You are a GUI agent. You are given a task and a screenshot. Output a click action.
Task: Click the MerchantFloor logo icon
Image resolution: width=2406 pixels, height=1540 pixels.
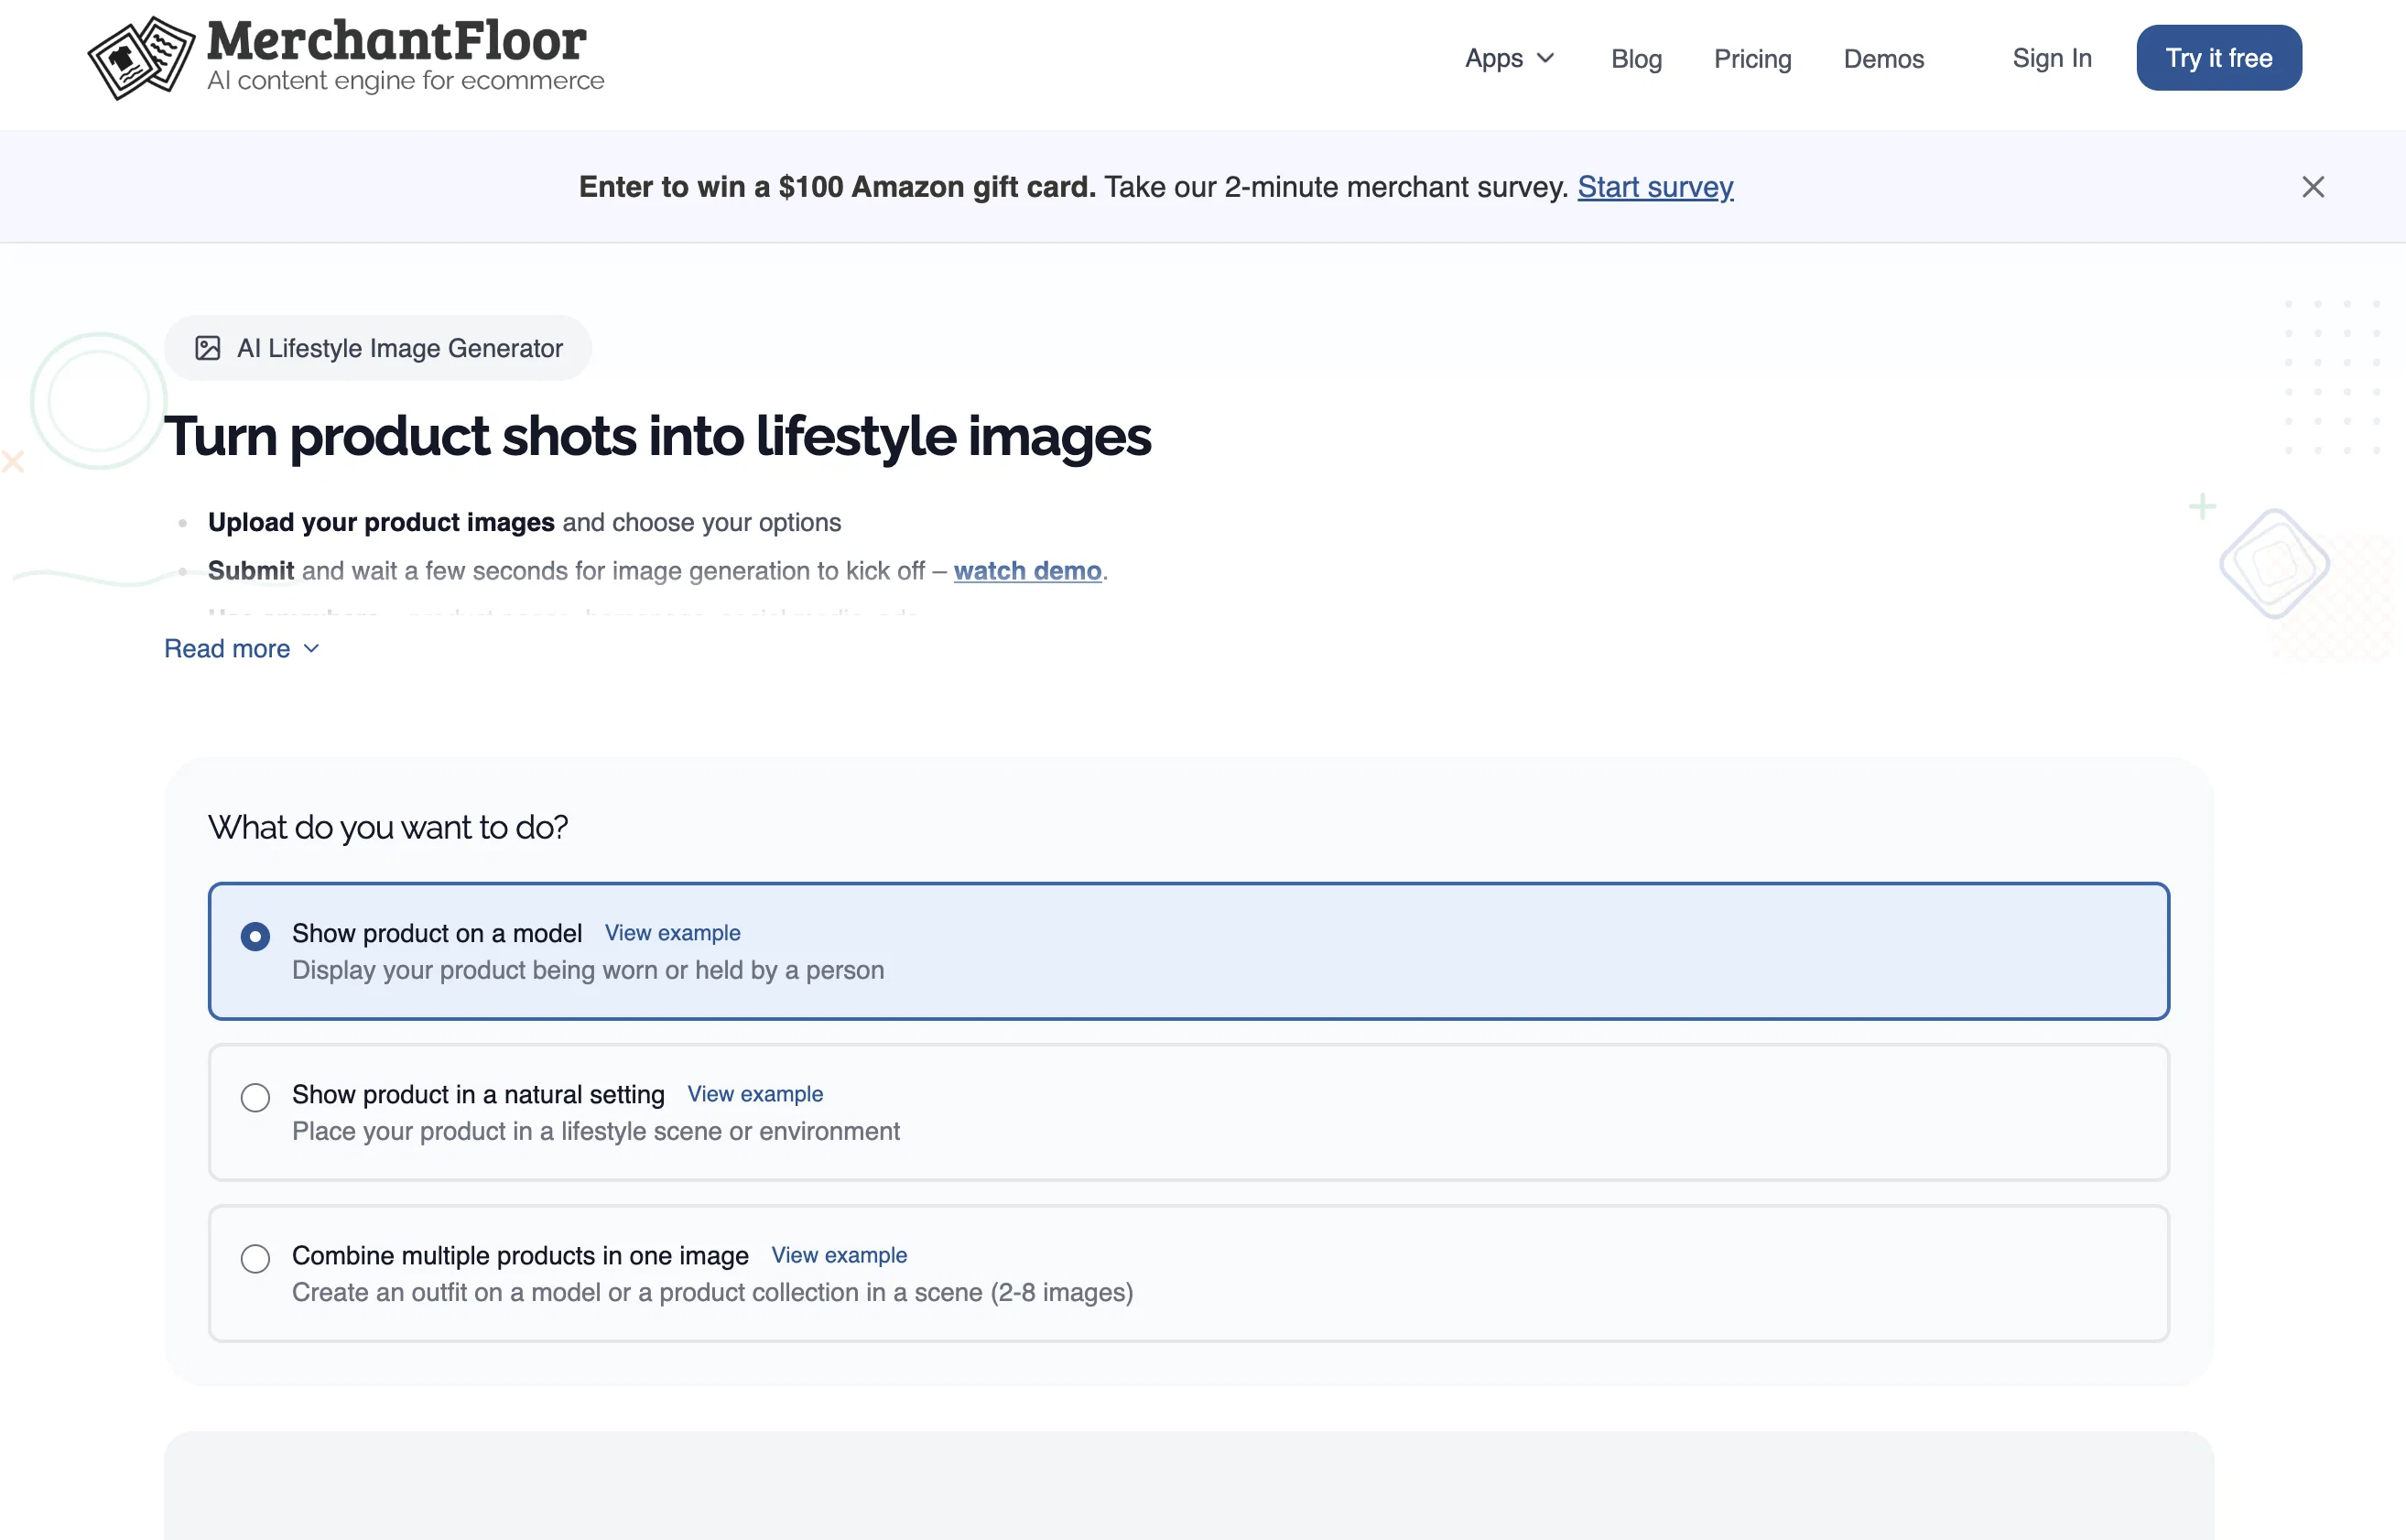[141, 58]
